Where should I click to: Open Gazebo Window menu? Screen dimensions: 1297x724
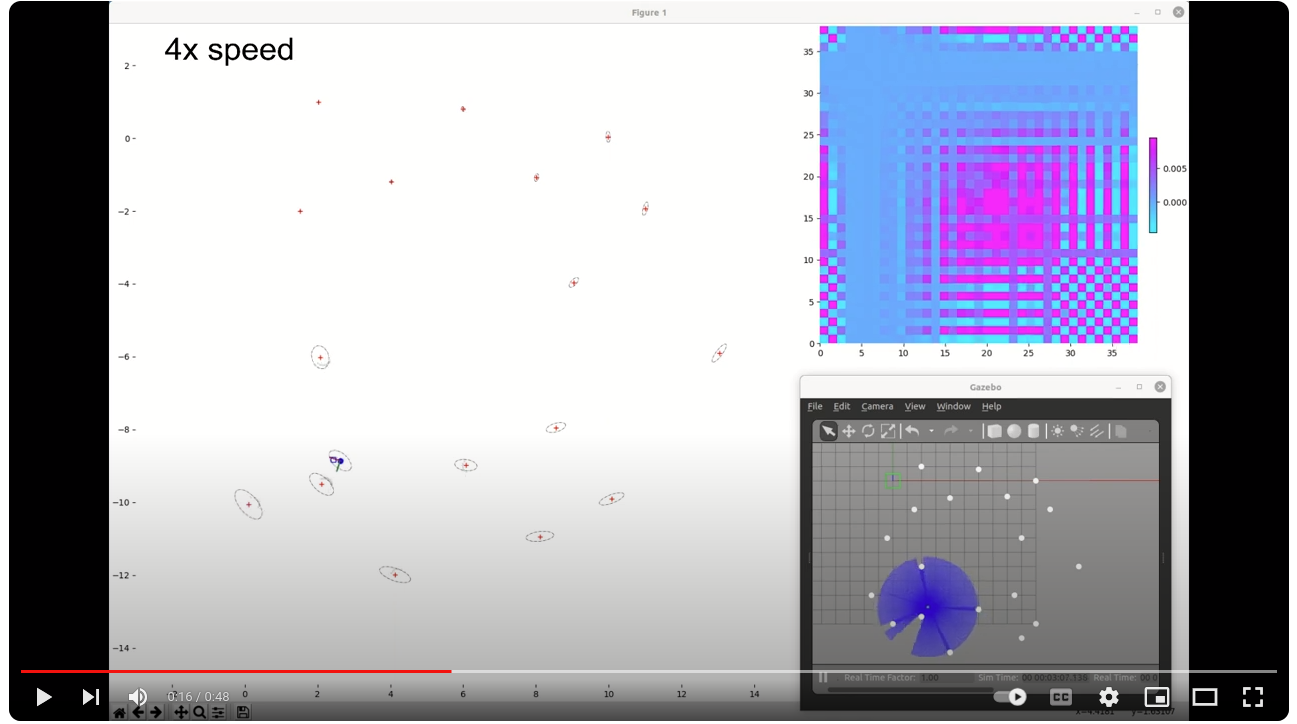(x=954, y=407)
